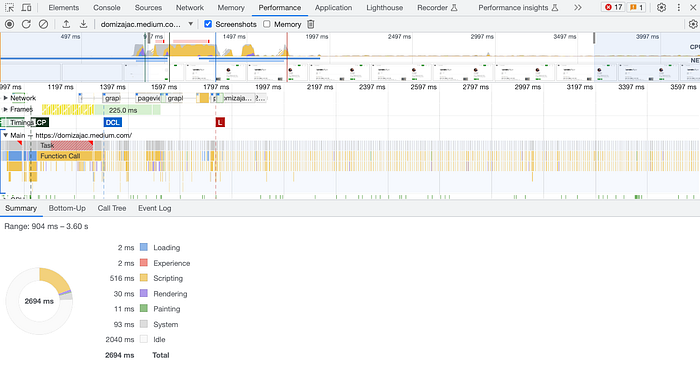Open the Application tab
Image resolution: width=700 pixels, height=369 pixels.
coord(333,8)
